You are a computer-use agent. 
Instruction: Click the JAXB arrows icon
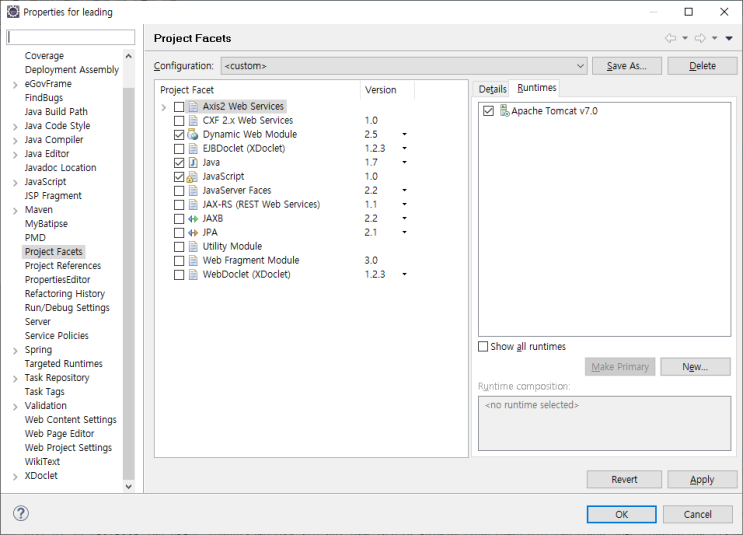(193, 218)
